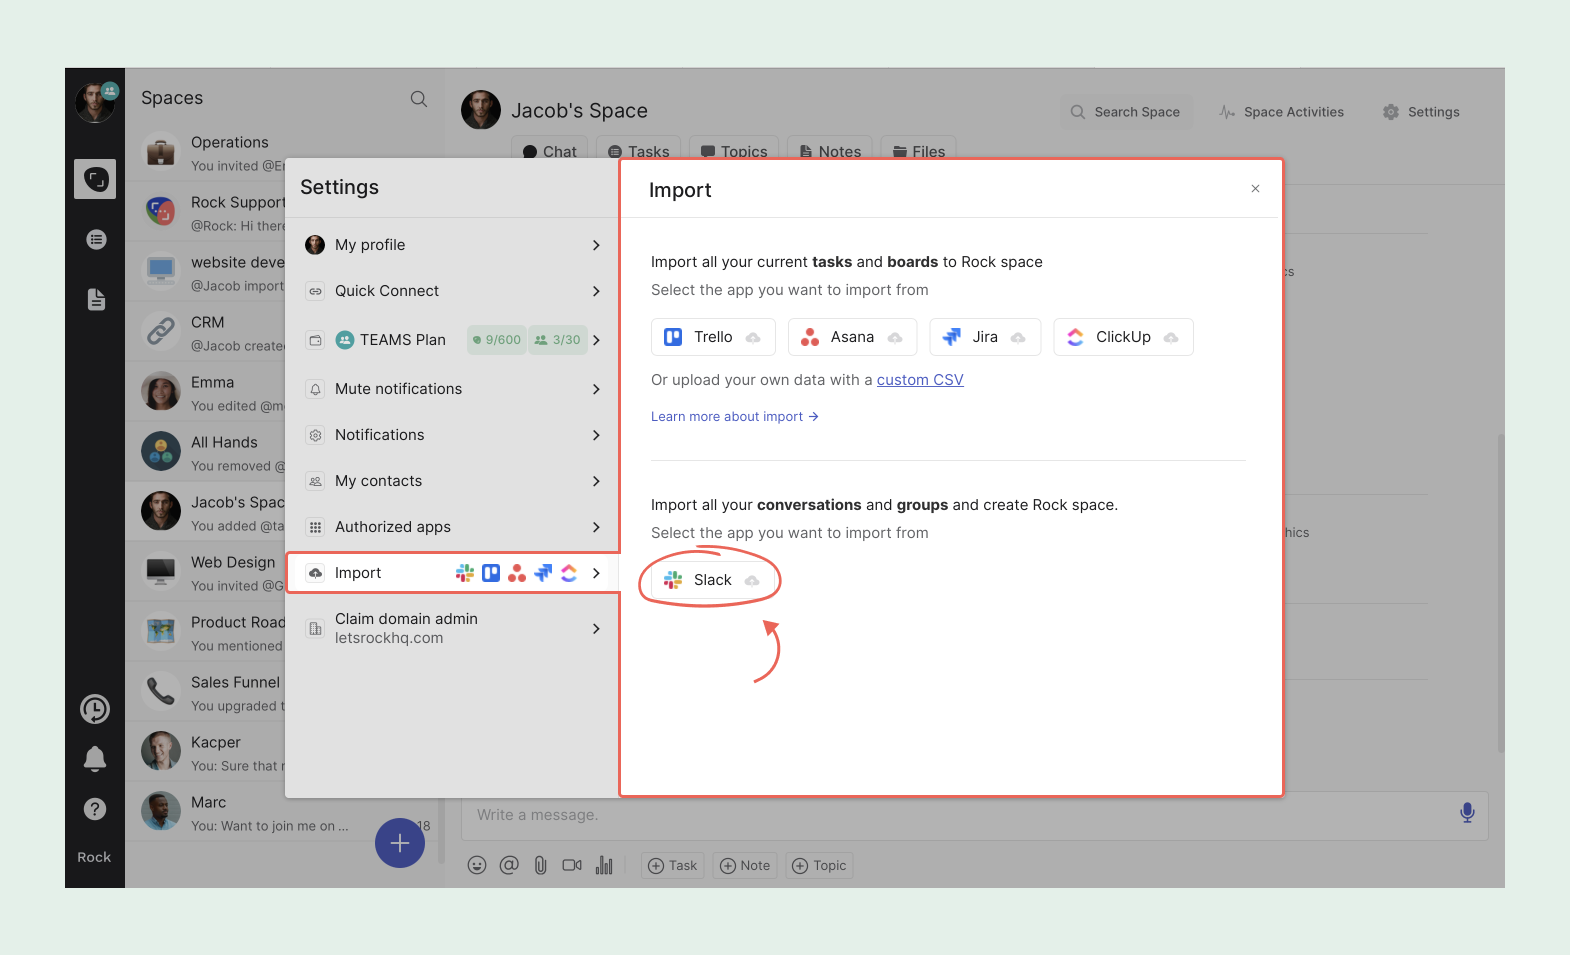Open the Emma conversation
Screen dimensions: 1570x955
(205, 393)
